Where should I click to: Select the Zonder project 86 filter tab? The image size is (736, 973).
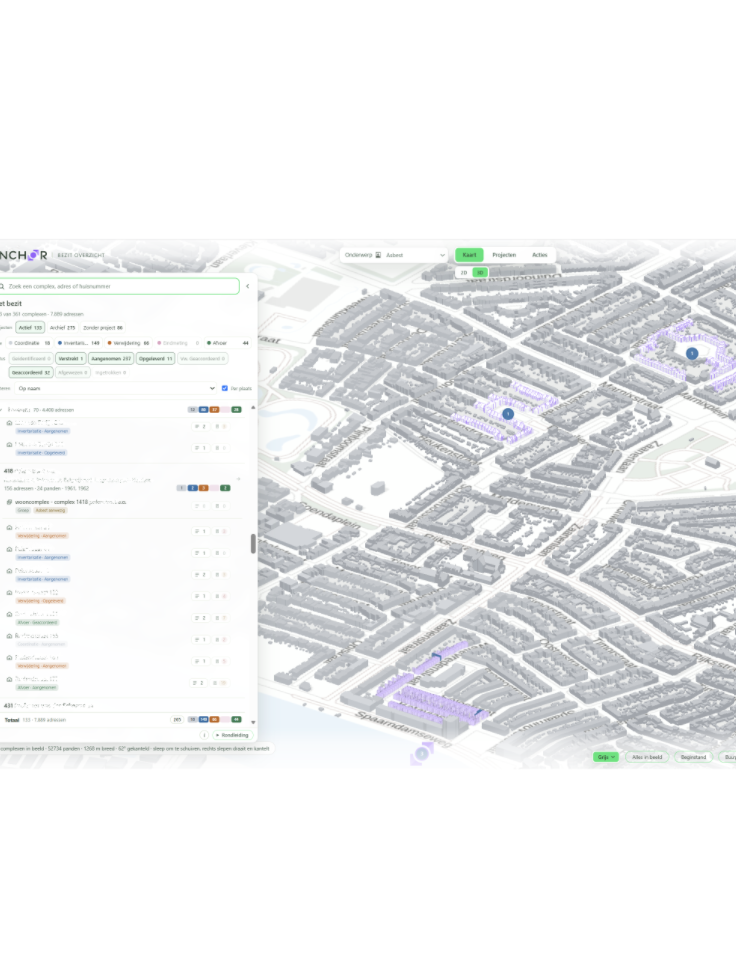point(102,328)
